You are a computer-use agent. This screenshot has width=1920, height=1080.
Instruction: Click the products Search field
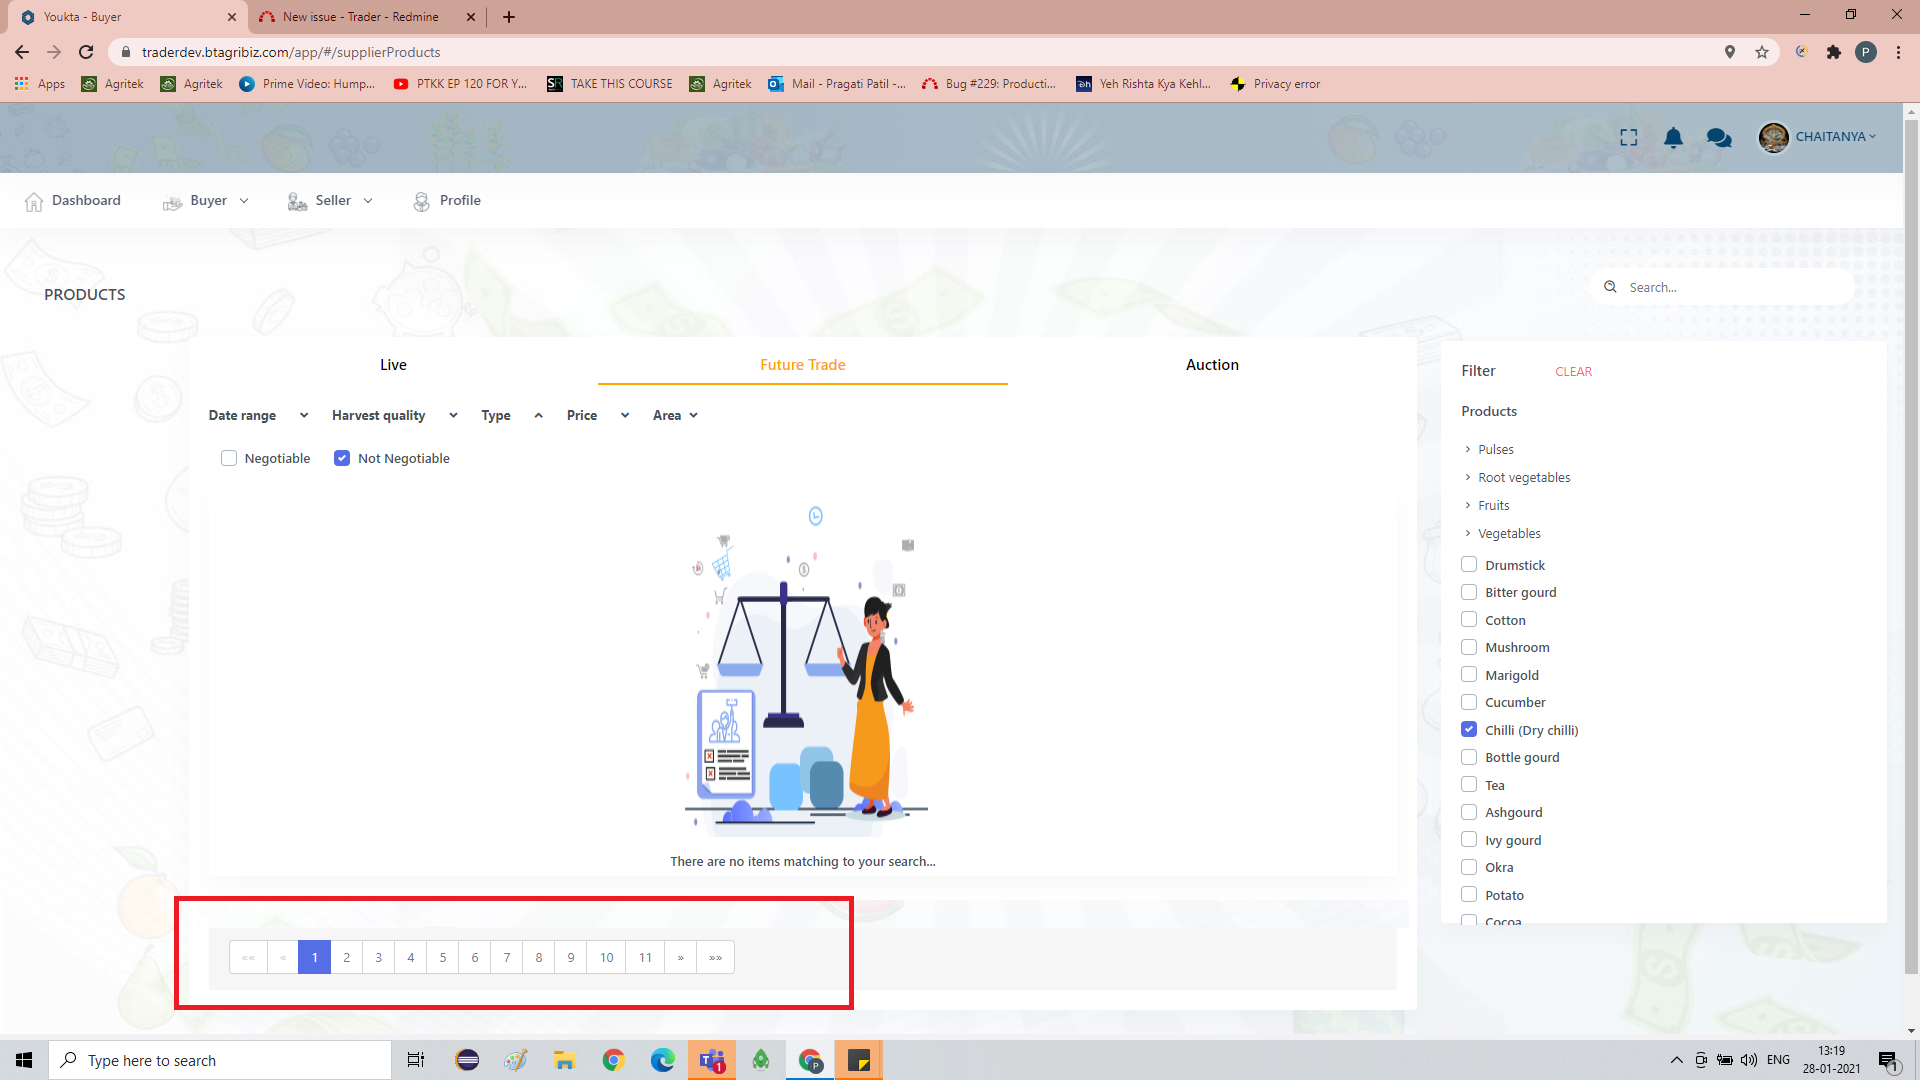tap(1724, 287)
